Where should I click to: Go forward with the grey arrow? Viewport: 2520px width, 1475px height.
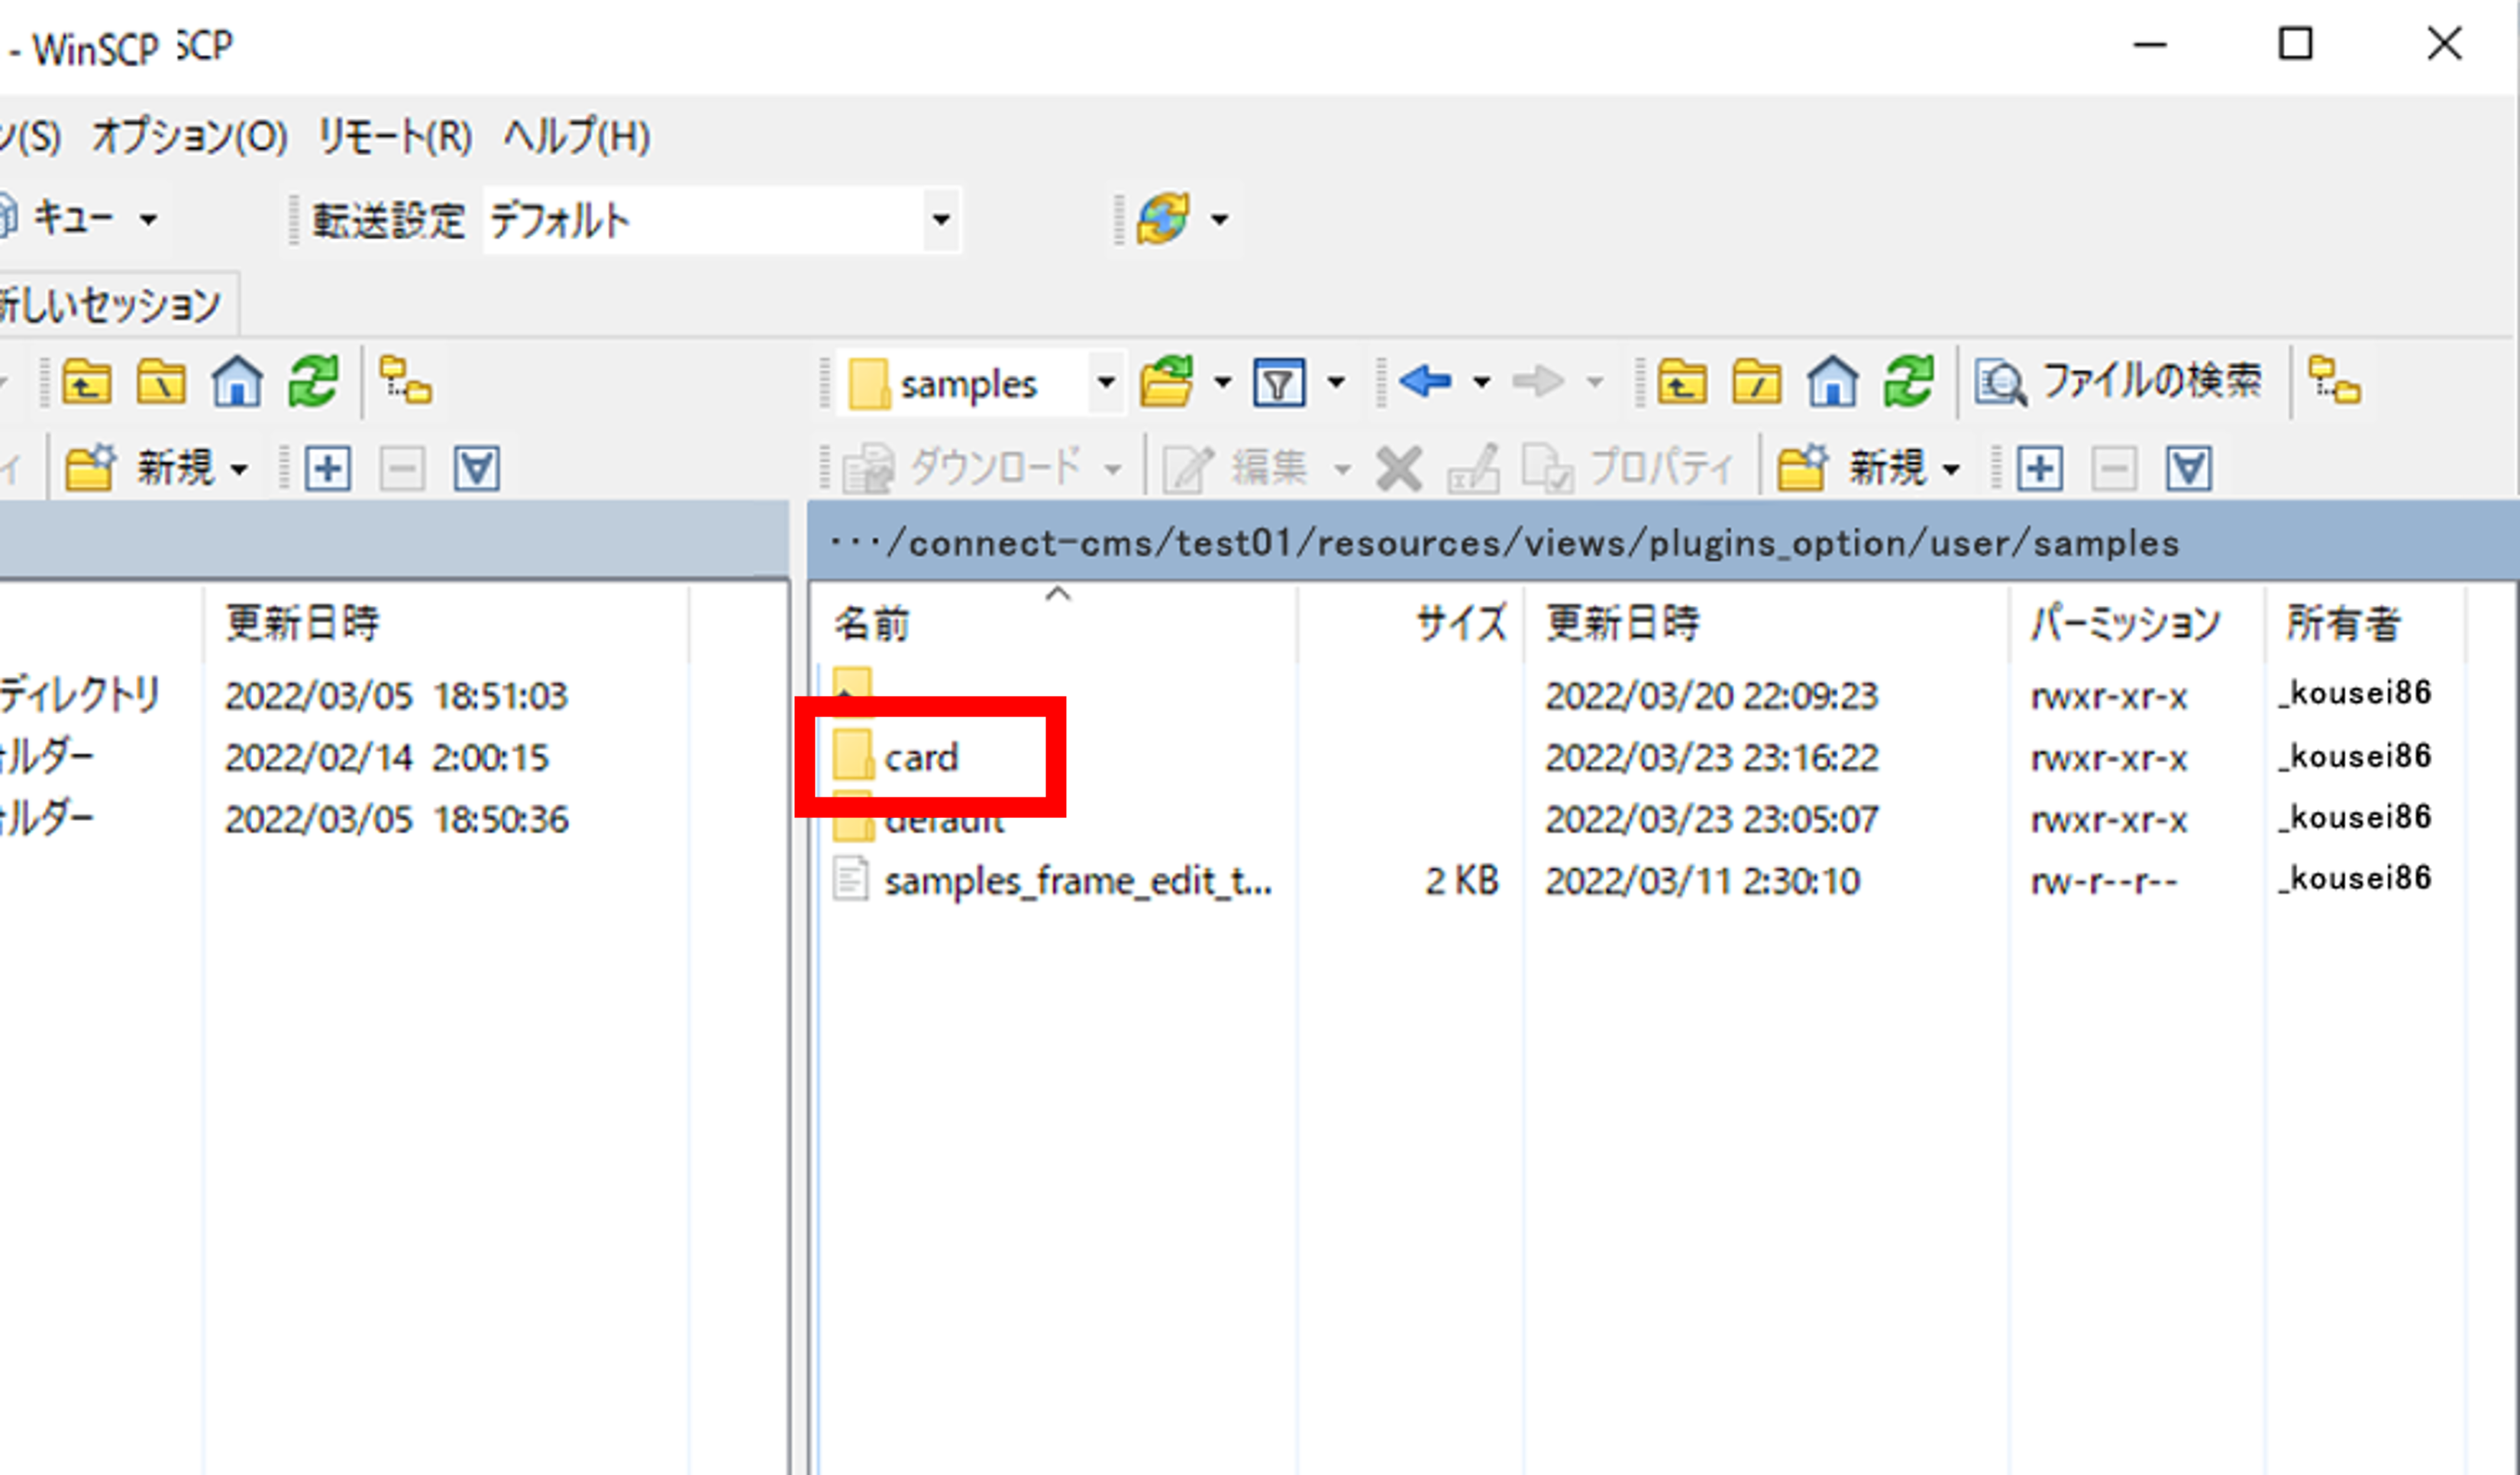tap(1537, 381)
